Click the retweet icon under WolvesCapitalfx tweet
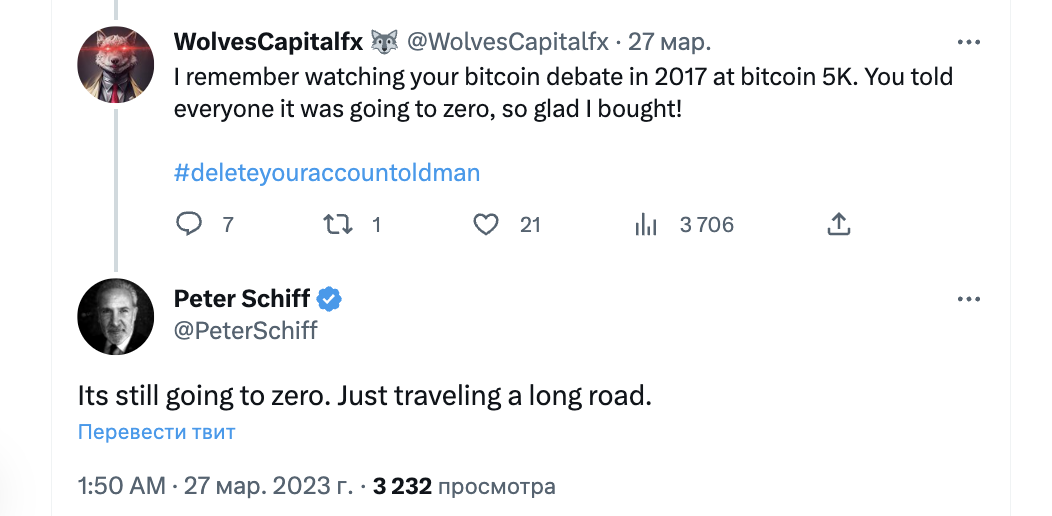 point(338,225)
